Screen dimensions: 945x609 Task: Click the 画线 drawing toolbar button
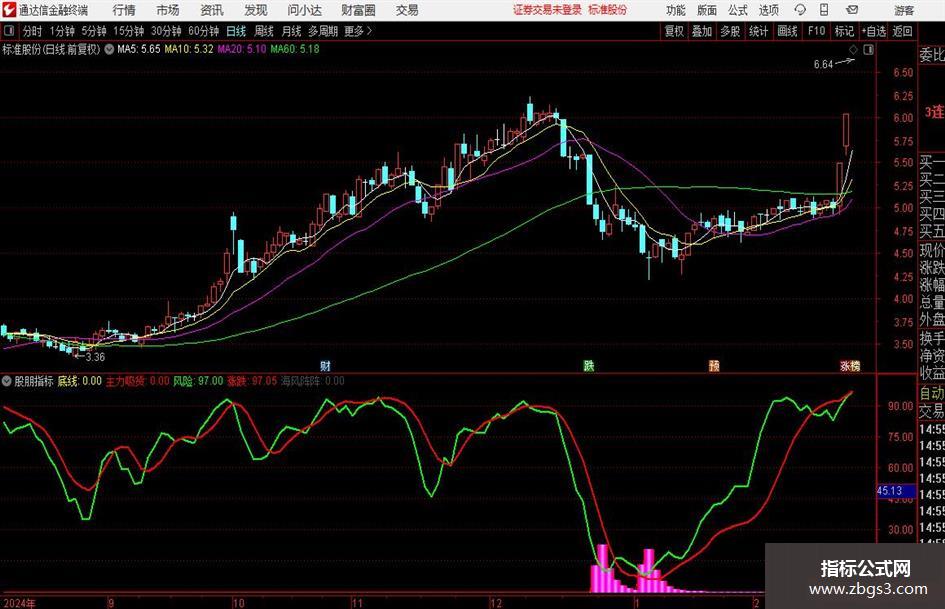787,31
